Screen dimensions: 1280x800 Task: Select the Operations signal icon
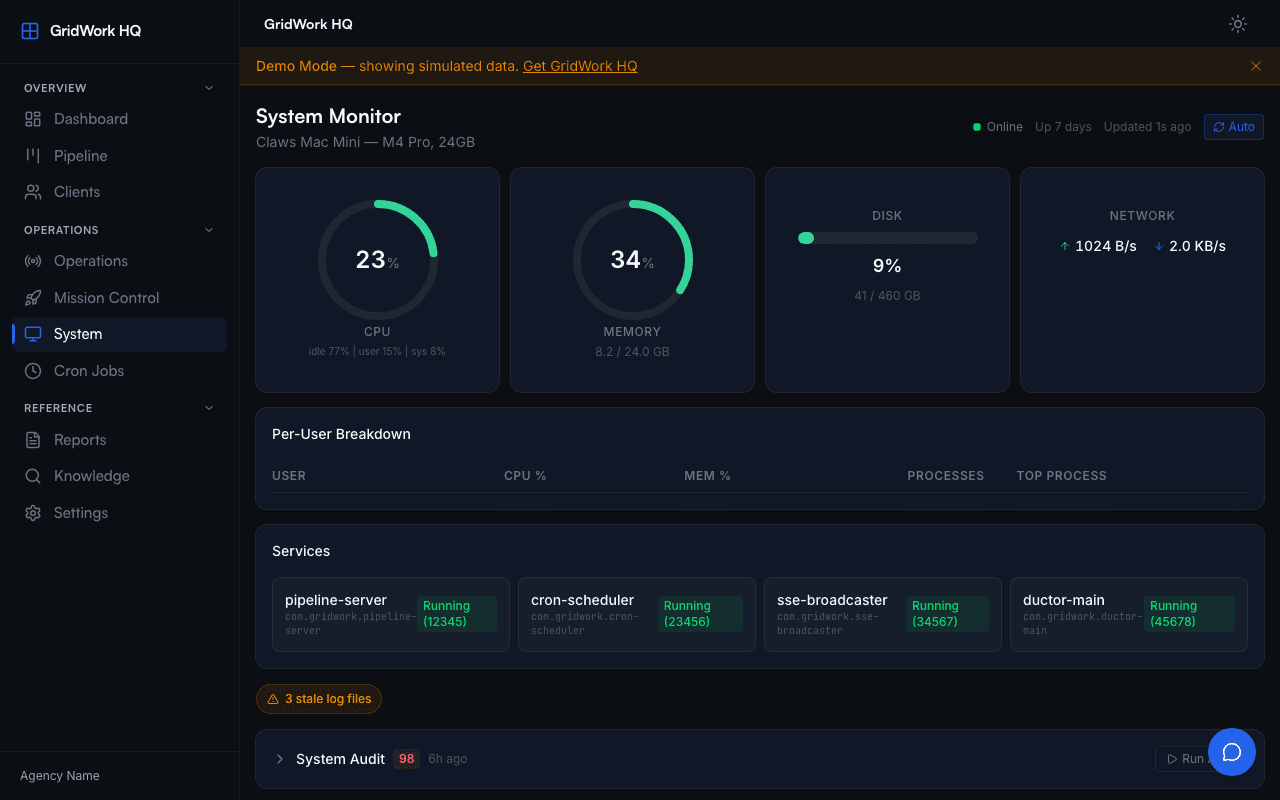[x=32, y=261]
